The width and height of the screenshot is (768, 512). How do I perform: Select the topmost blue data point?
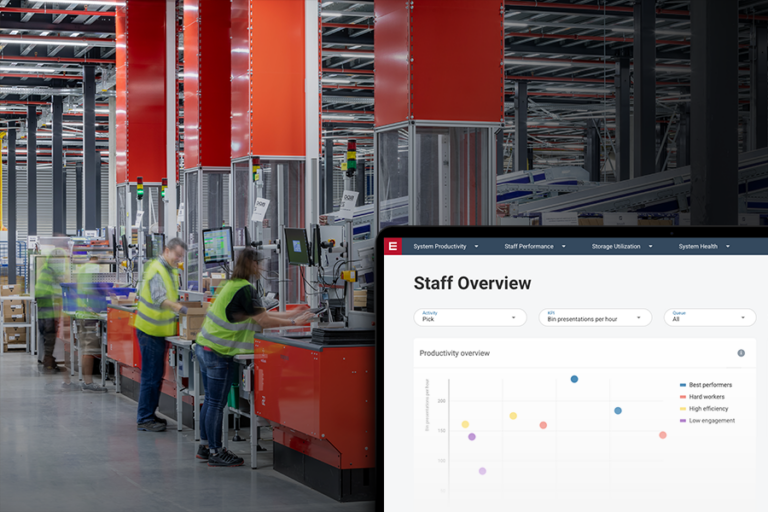point(574,379)
